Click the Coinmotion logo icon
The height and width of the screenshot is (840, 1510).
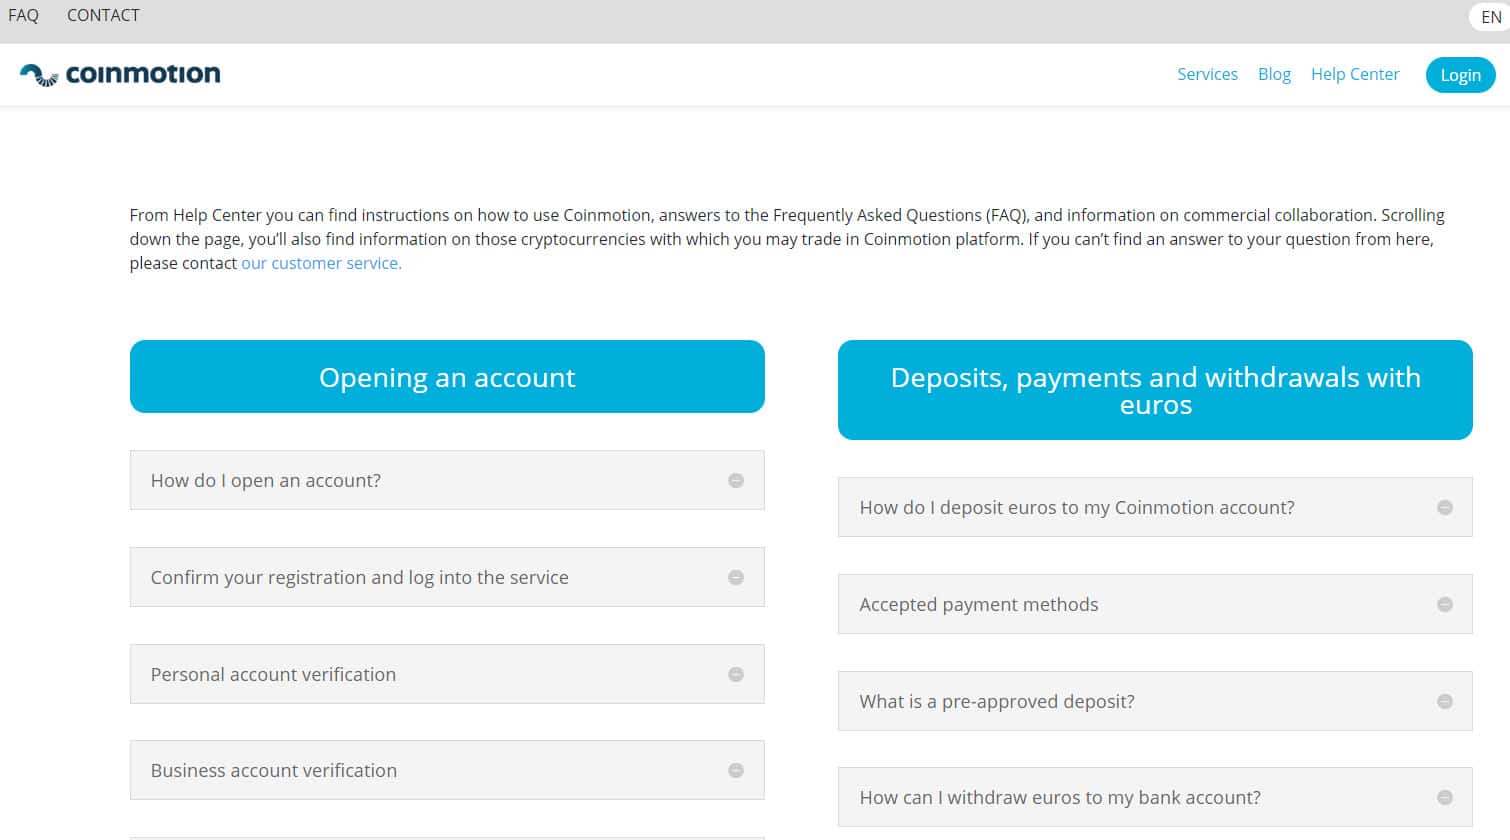[39, 75]
